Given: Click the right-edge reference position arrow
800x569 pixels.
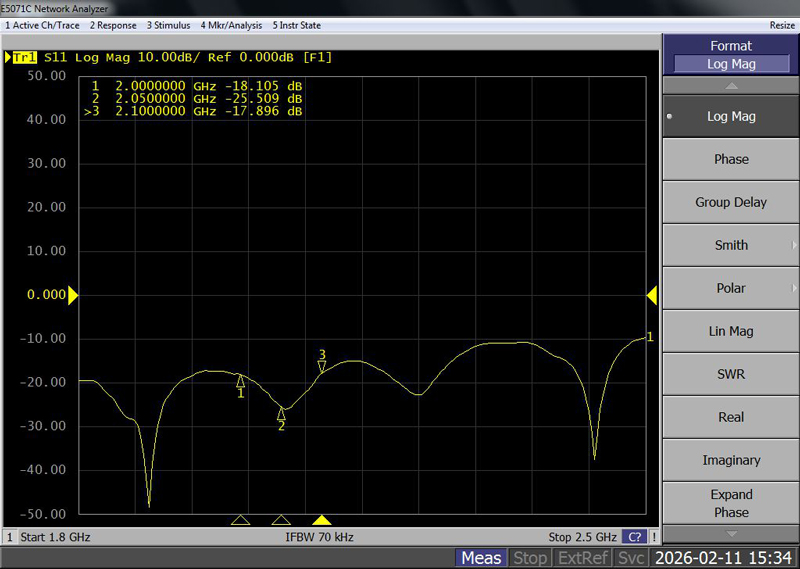Looking at the screenshot, I should [651, 295].
